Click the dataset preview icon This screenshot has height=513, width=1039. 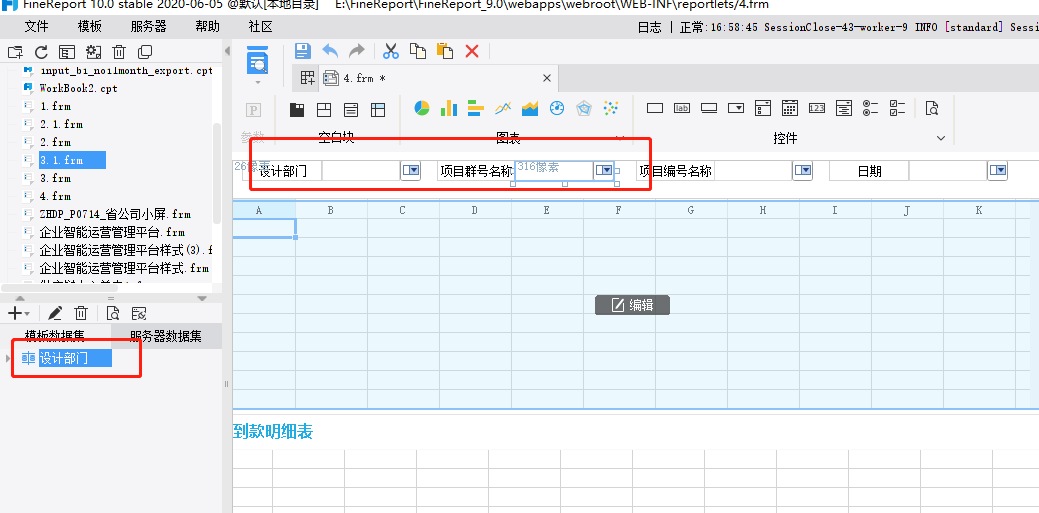click(x=113, y=313)
